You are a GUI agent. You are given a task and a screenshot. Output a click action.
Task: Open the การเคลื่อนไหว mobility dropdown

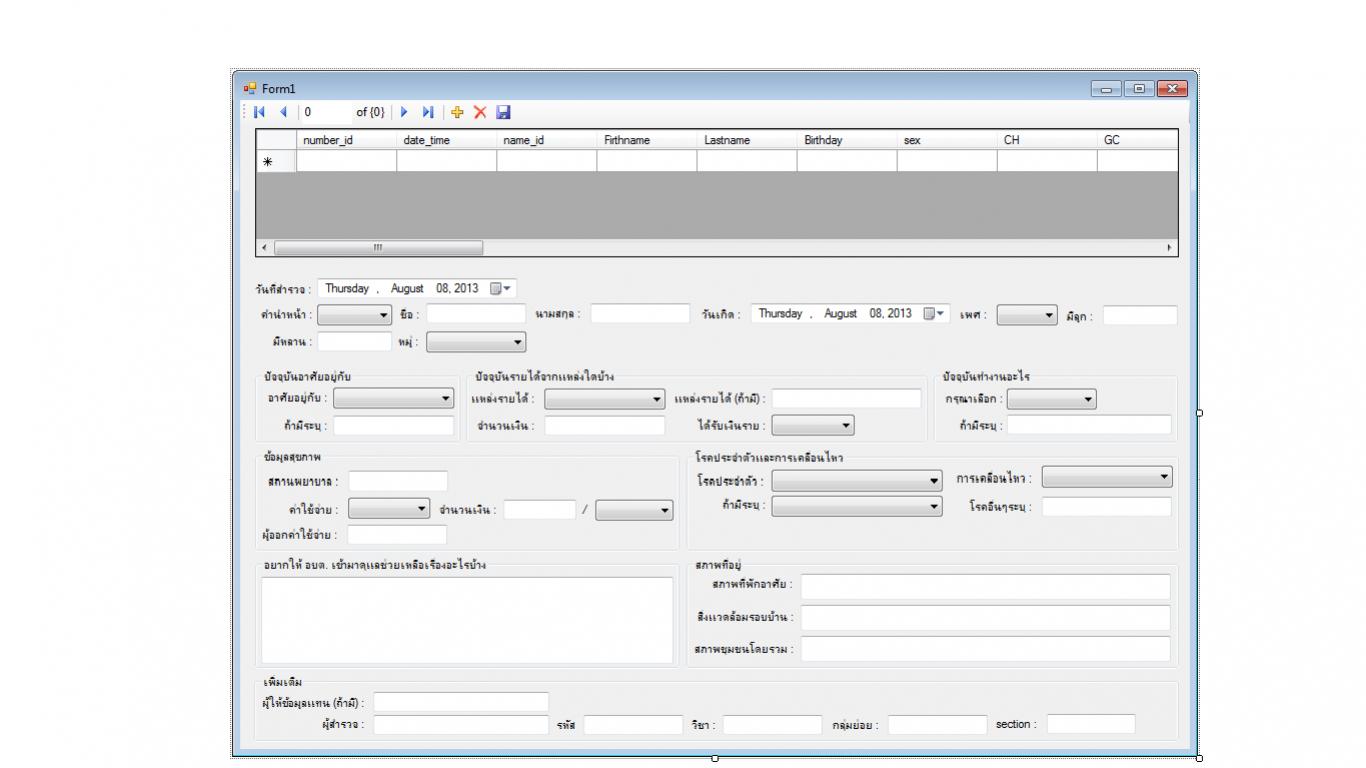pyautogui.click(x=1107, y=478)
